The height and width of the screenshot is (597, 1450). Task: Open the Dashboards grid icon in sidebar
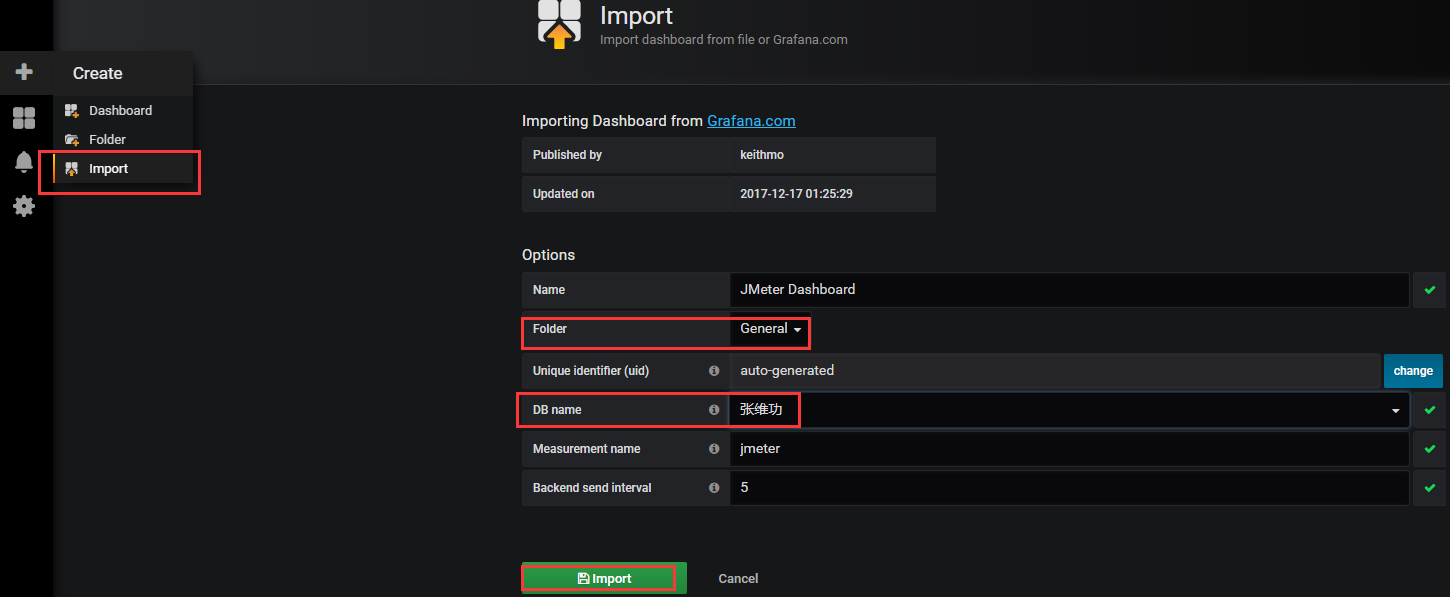click(x=24, y=118)
